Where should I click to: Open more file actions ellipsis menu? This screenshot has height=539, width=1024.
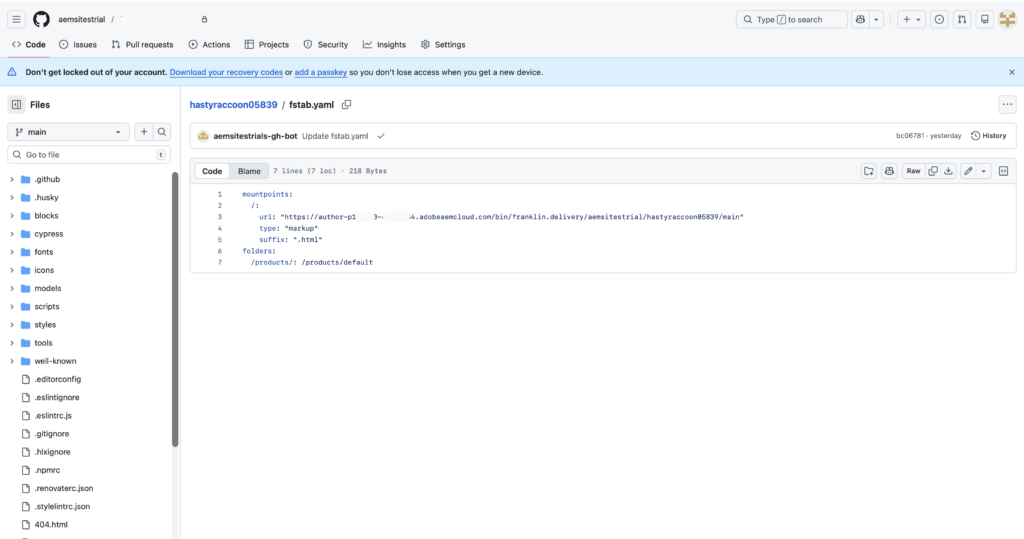point(1007,105)
